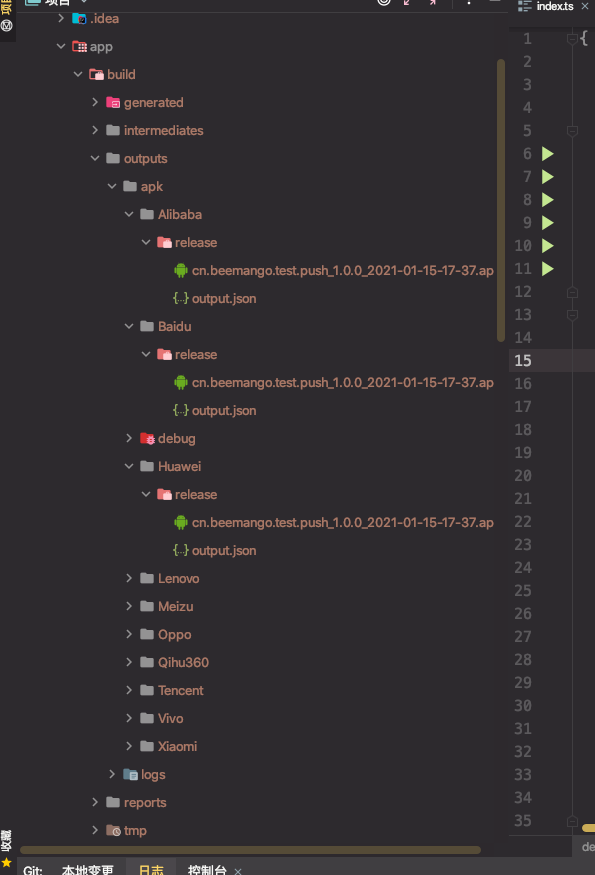Click the tmp folder icon

pos(113,830)
